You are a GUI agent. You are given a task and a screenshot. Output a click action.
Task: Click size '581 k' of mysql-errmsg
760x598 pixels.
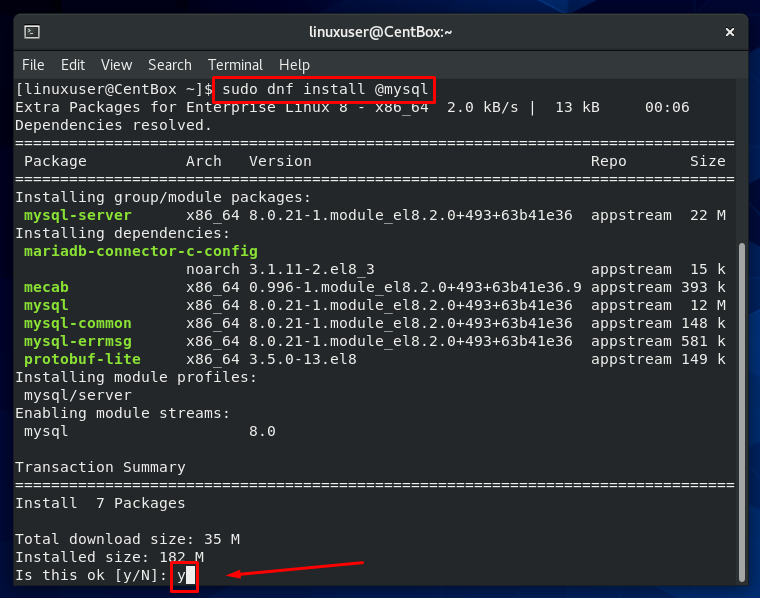pos(703,342)
